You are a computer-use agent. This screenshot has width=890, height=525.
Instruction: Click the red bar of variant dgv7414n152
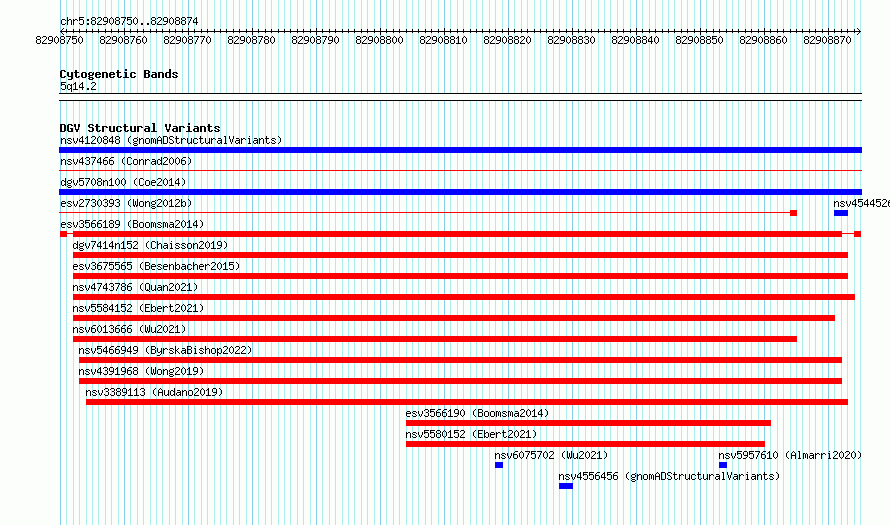[x=460, y=255]
